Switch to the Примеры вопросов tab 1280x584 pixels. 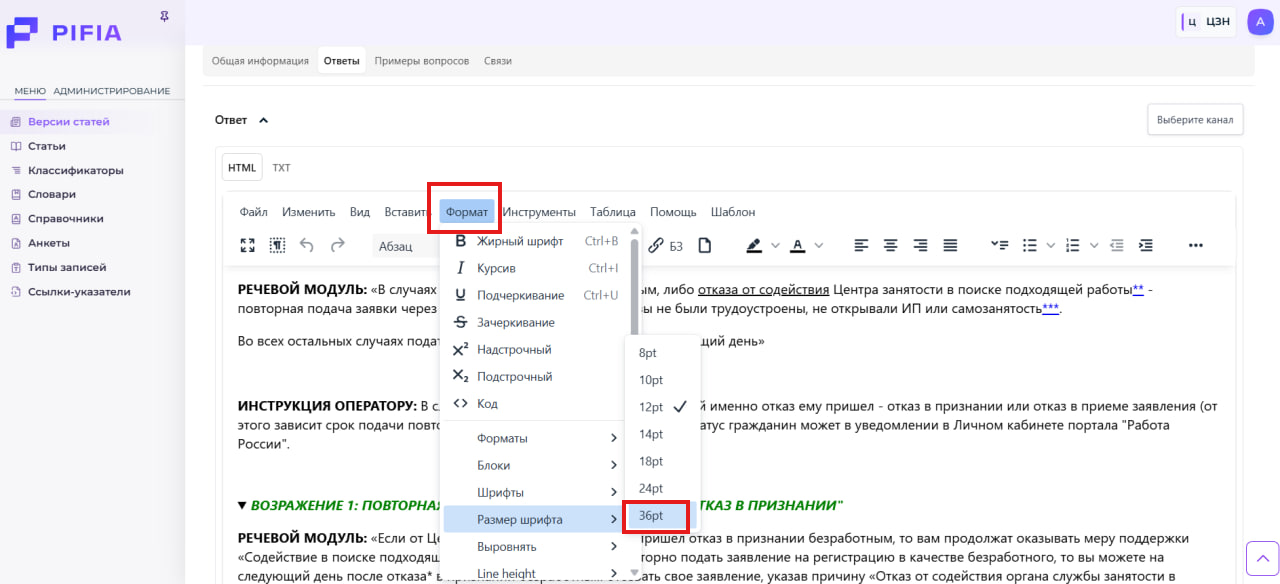coord(421,61)
